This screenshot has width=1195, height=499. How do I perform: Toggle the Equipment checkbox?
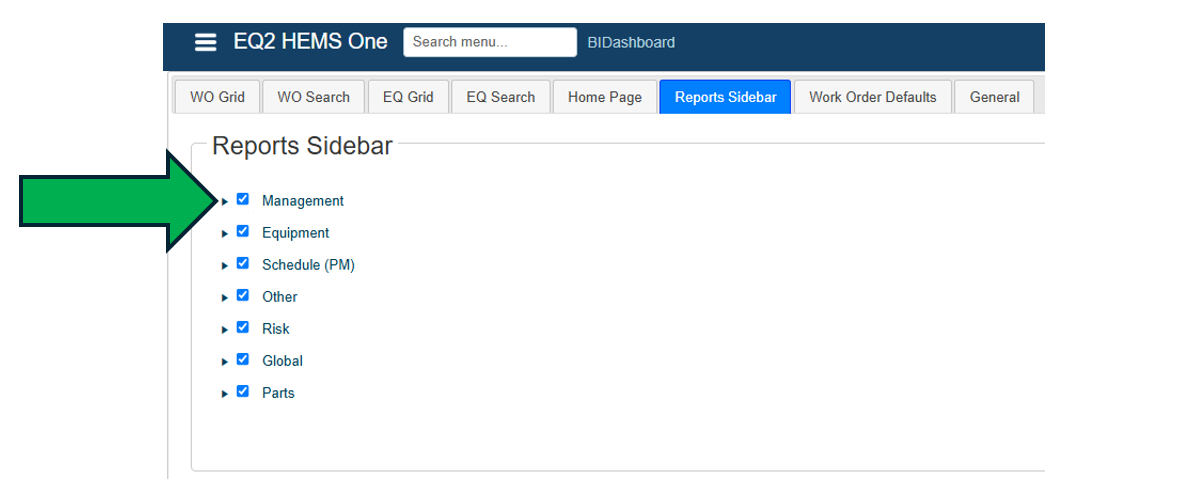[242, 231]
